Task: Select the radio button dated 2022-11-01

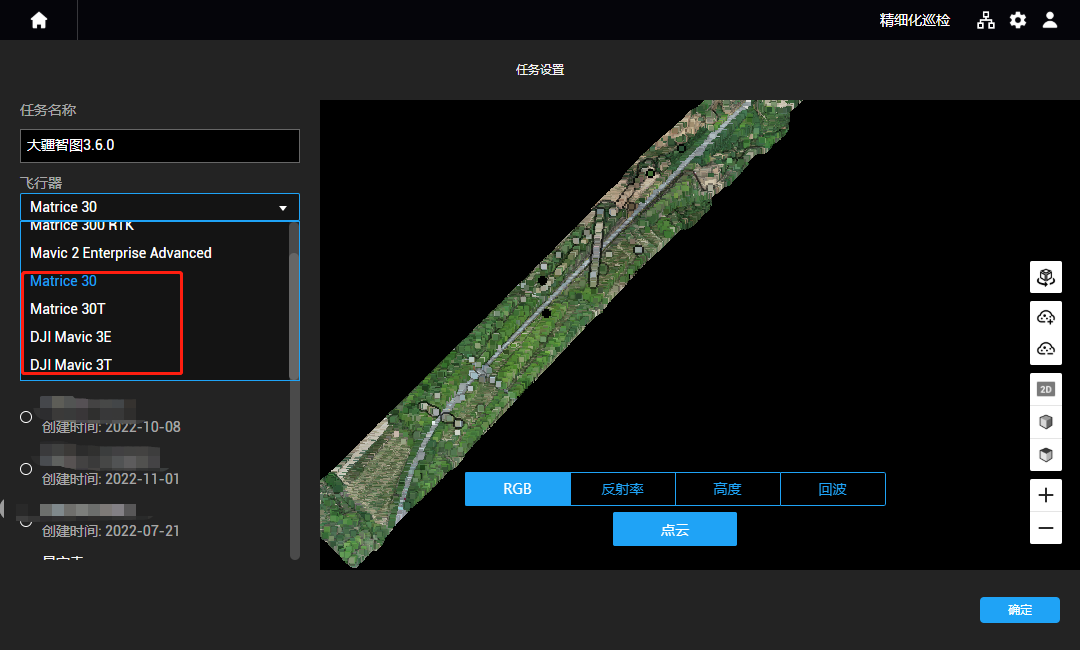Action: [x=26, y=469]
